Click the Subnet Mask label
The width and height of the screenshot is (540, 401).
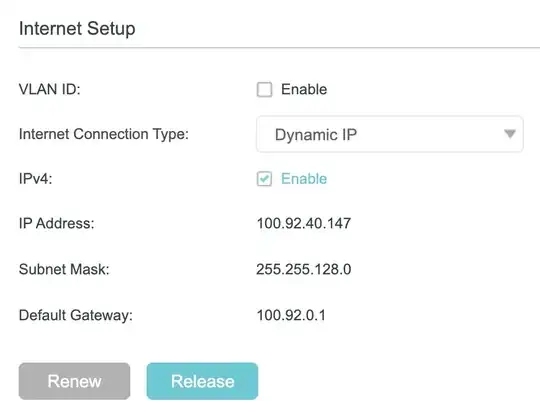point(64,269)
